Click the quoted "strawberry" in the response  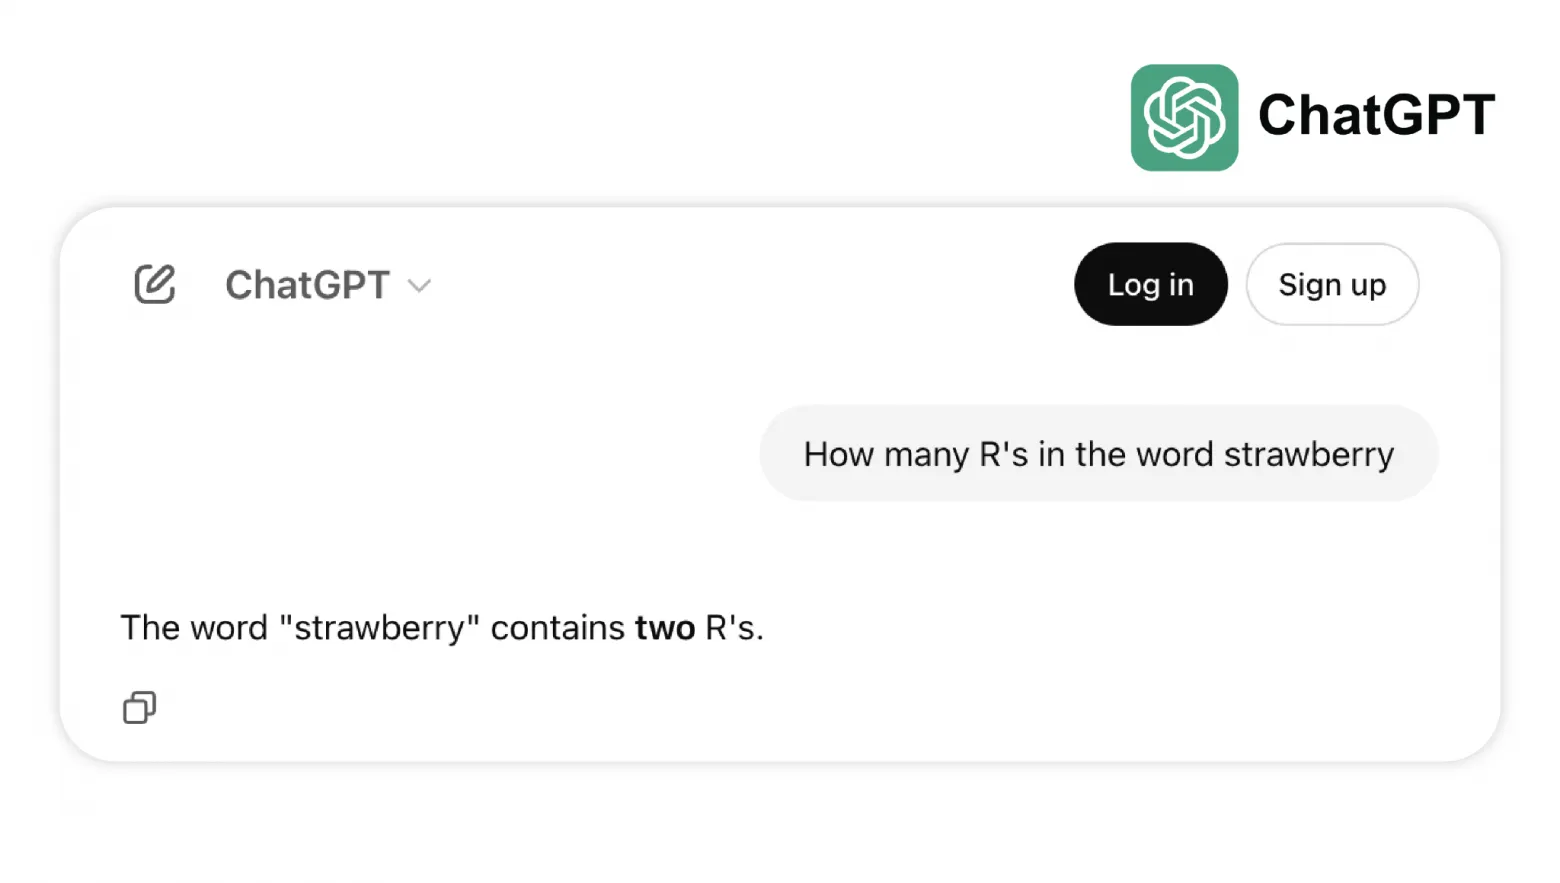coord(379,628)
